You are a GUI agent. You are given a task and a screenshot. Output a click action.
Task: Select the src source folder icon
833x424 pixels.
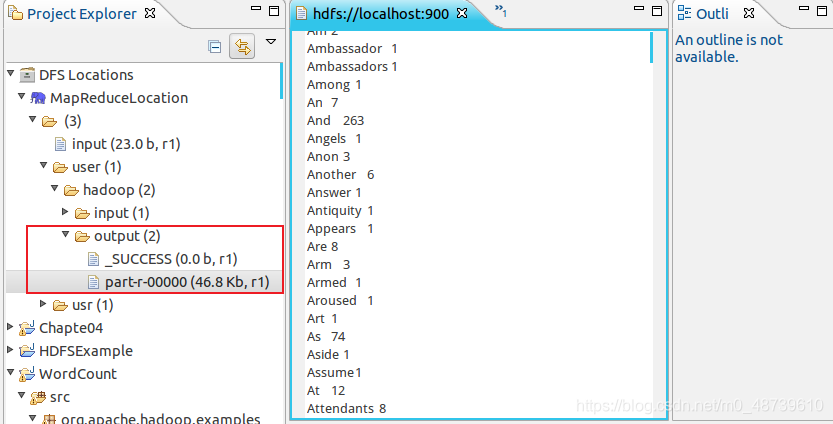[x=38, y=397]
